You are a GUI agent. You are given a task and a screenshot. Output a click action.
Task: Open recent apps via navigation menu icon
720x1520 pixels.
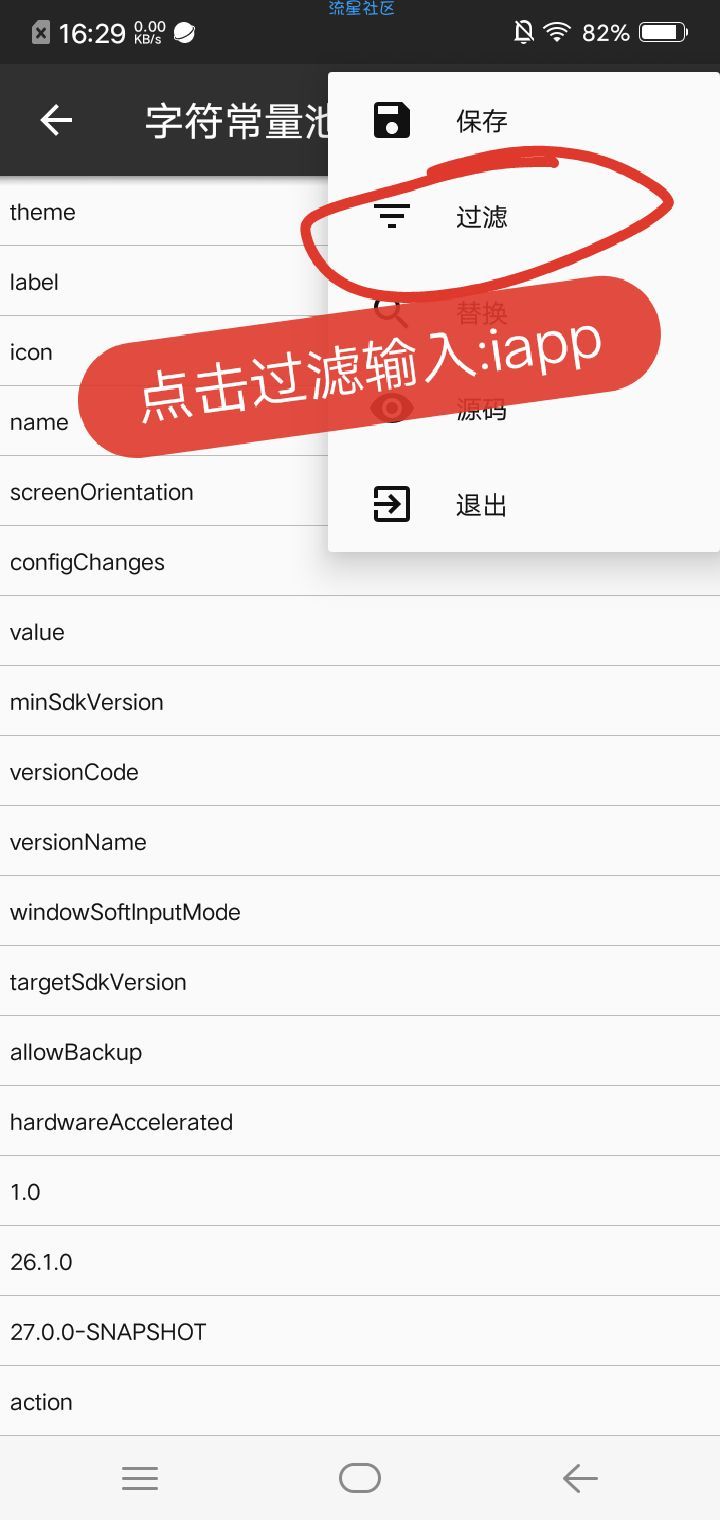pyautogui.click(x=140, y=1478)
